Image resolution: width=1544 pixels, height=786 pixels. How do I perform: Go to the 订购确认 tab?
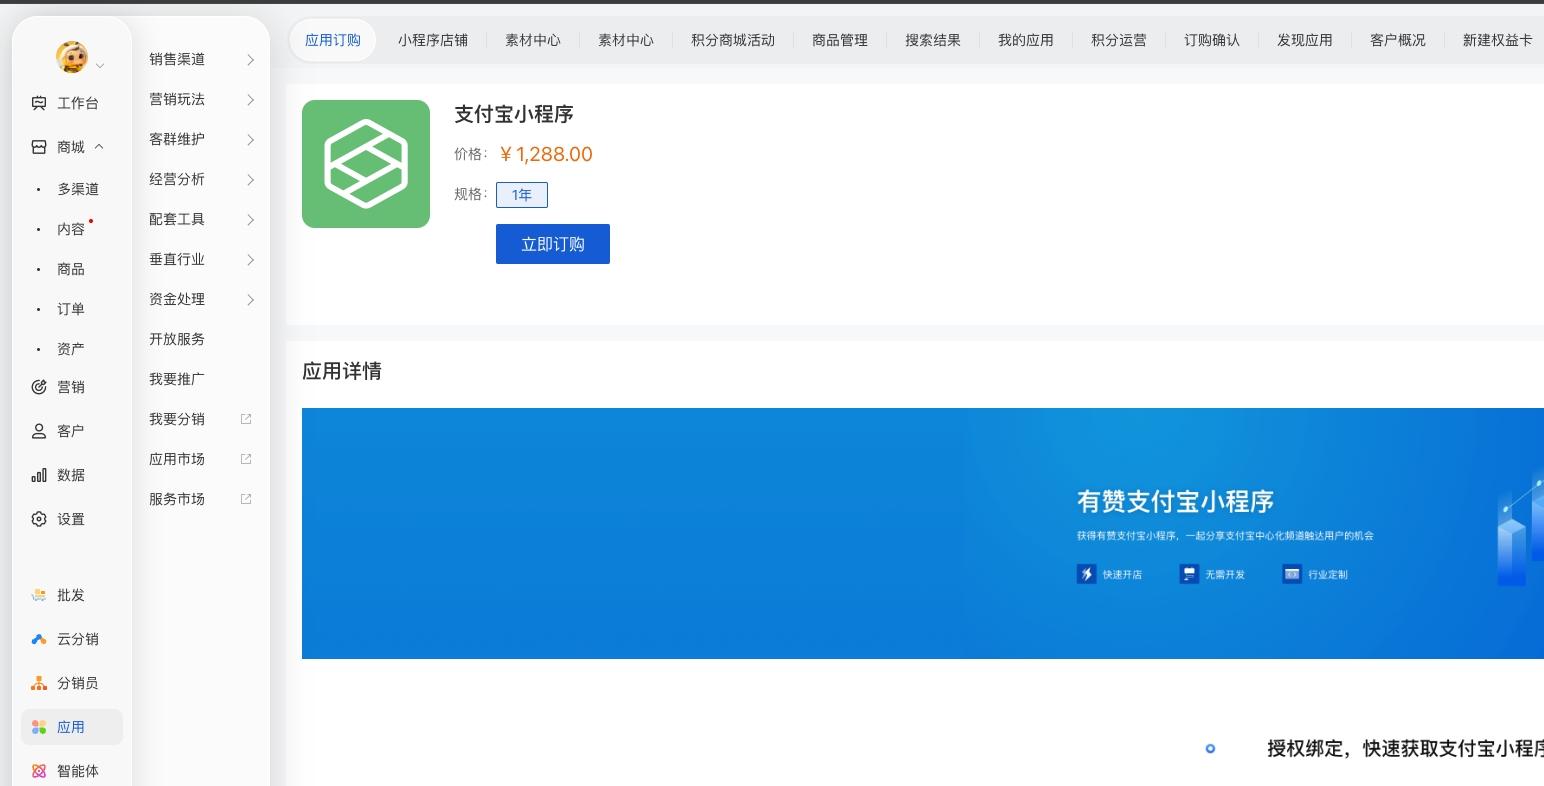[x=1212, y=40]
